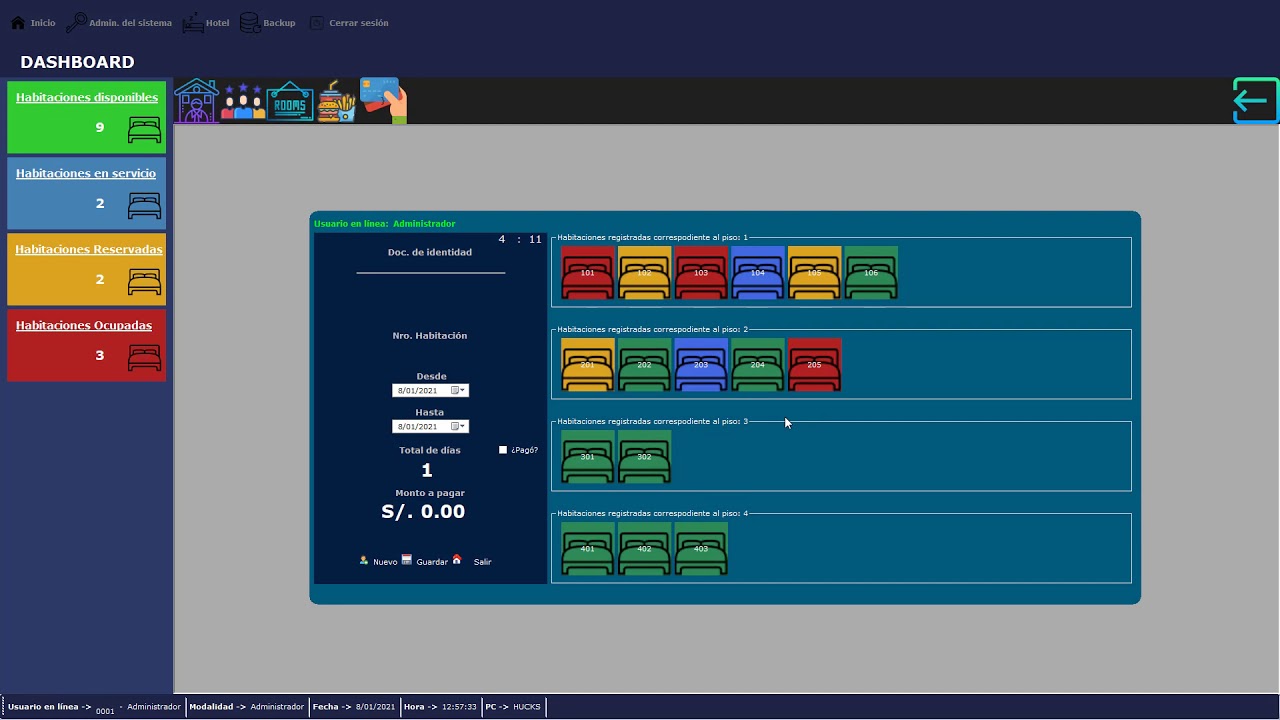
Task: Select room 103 red bed icon
Action: (x=701, y=273)
